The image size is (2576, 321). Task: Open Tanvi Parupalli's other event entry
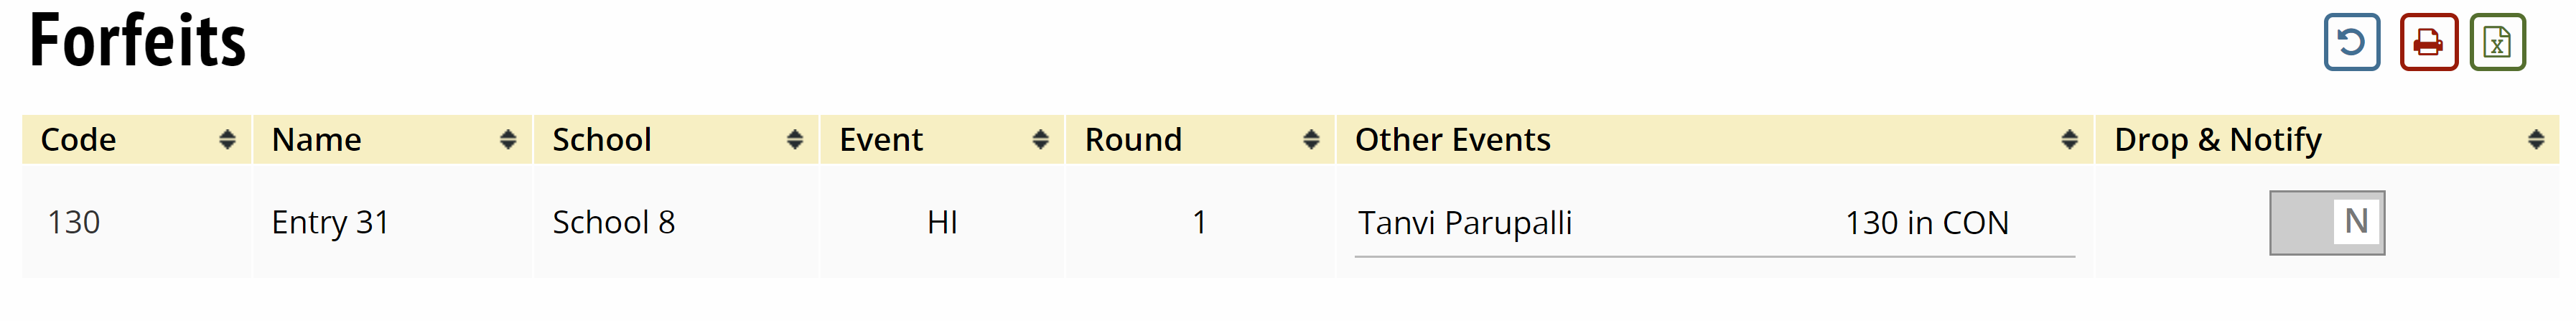click(x=1464, y=223)
